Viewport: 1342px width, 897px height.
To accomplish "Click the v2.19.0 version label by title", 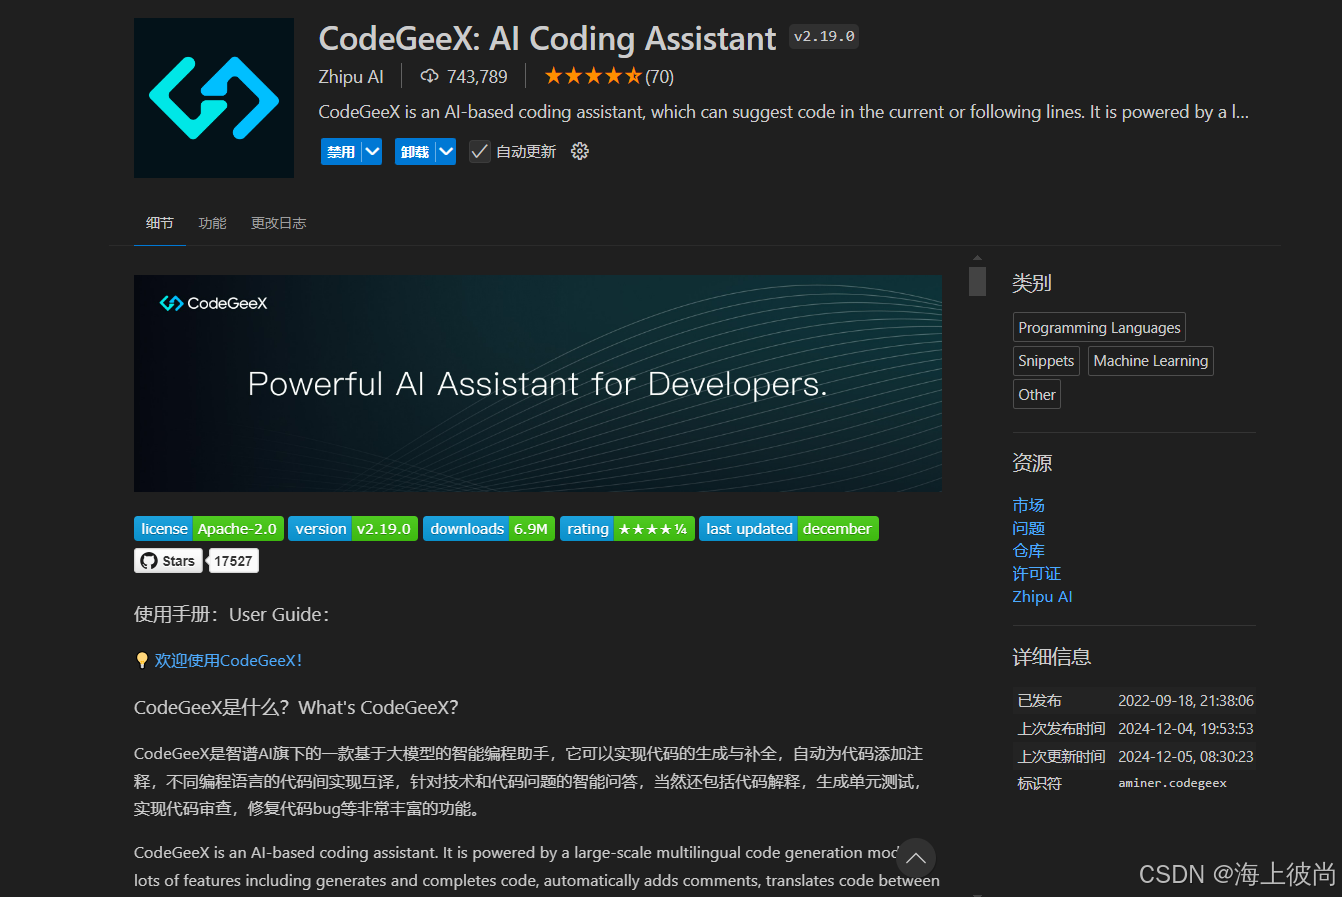I will pos(824,37).
